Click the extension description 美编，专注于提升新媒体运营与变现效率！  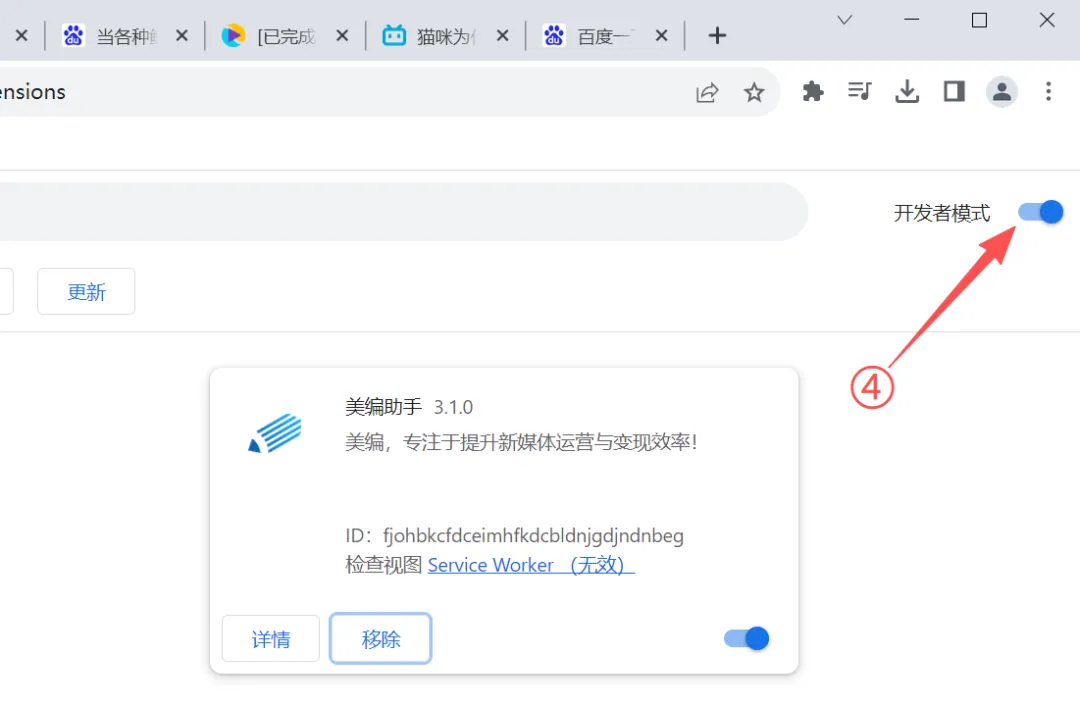(x=521, y=442)
